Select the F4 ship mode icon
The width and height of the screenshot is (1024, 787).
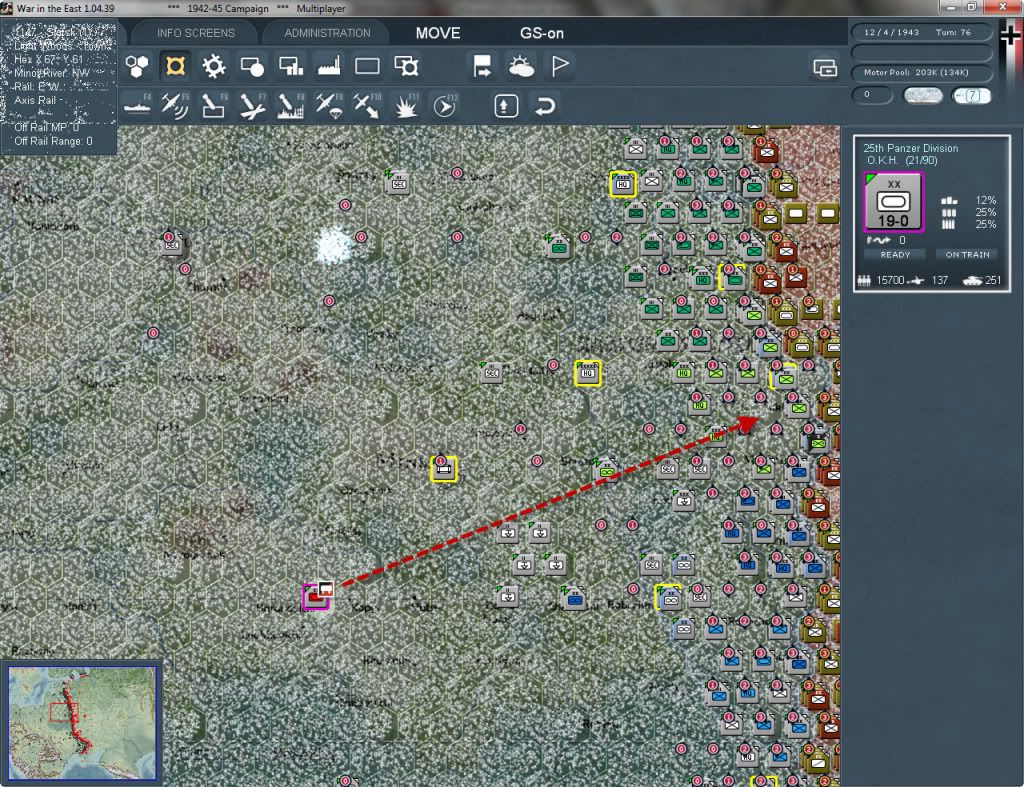[137, 105]
